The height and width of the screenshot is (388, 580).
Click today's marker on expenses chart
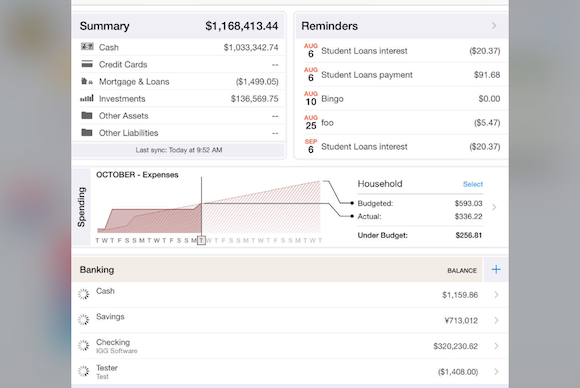(x=201, y=240)
